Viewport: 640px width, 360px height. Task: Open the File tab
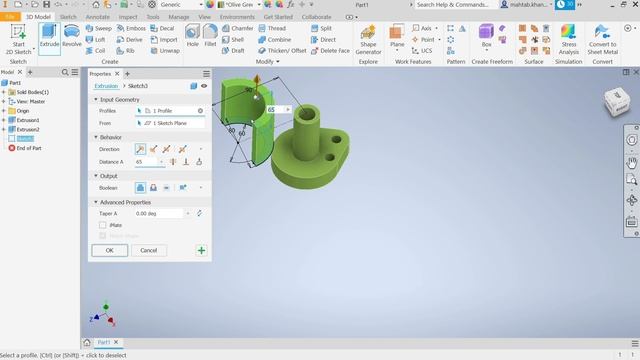[x=10, y=17]
